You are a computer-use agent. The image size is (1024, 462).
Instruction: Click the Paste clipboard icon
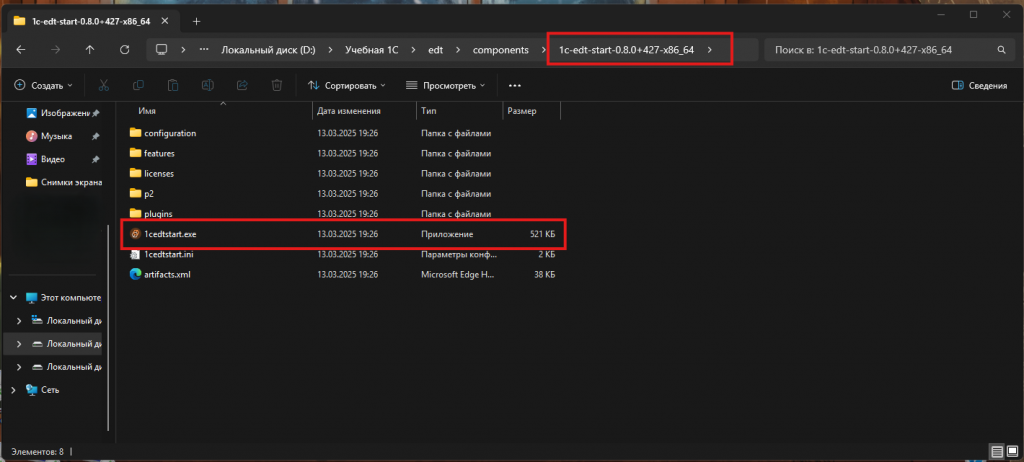pos(173,85)
